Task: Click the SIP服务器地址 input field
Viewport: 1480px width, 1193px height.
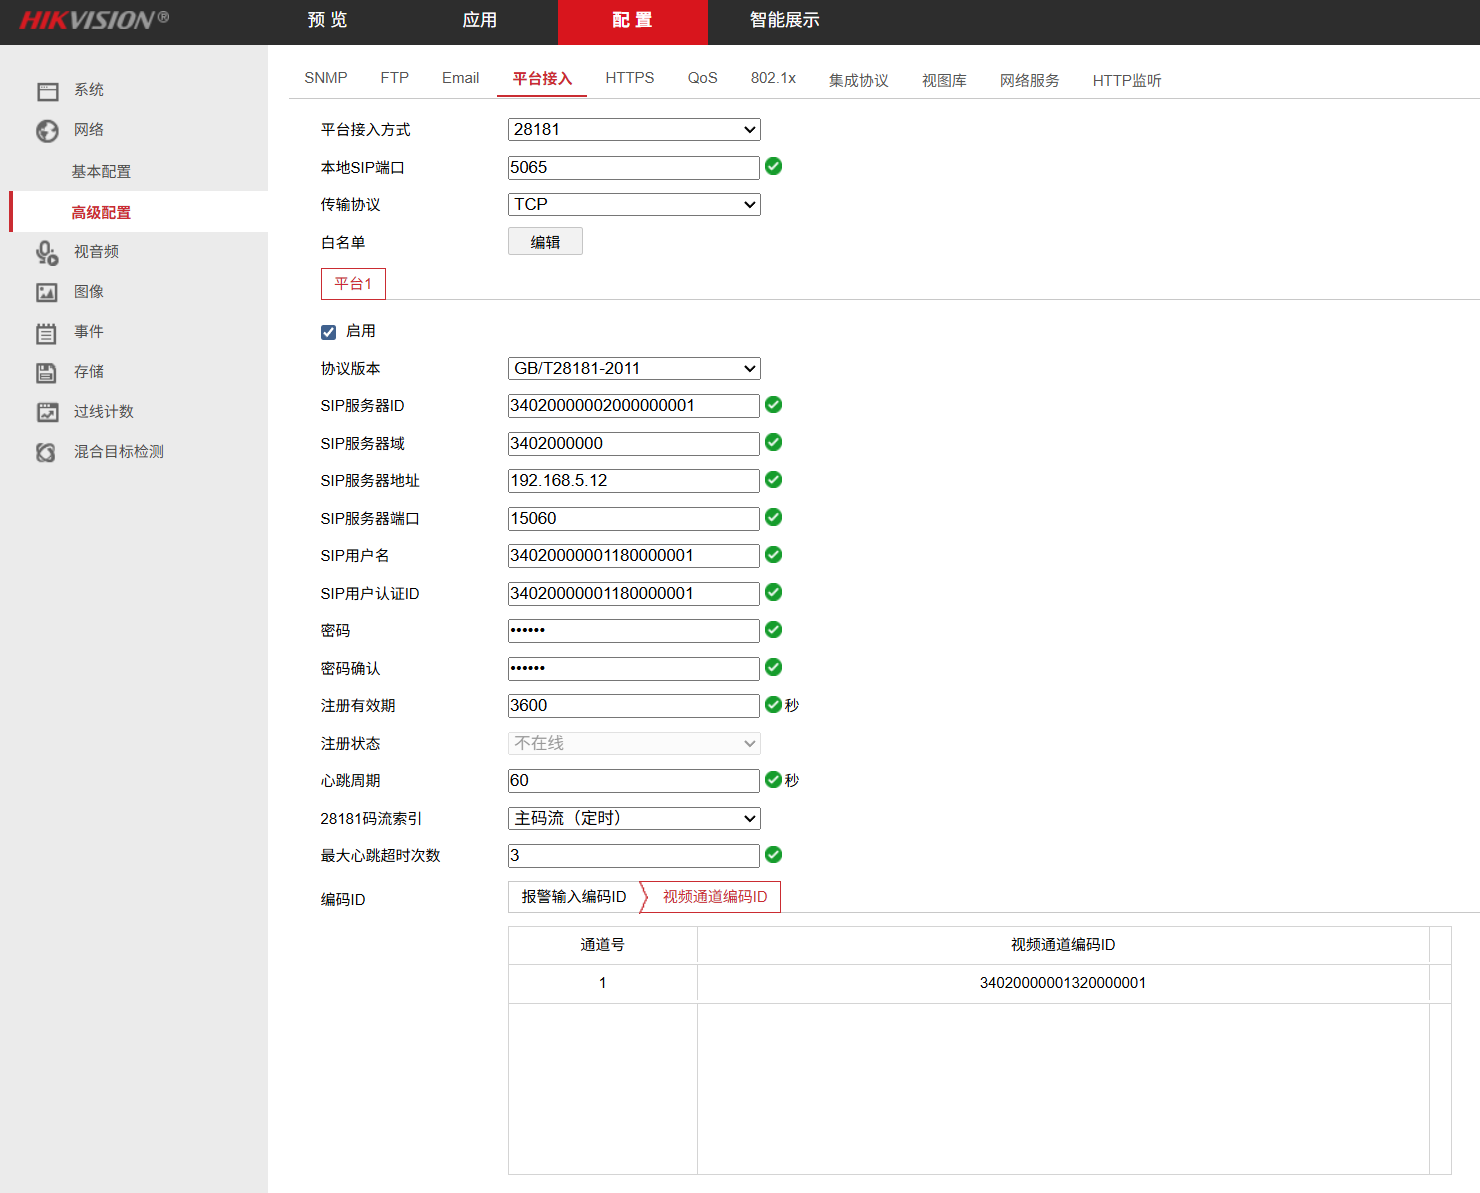Action: point(633,481)
